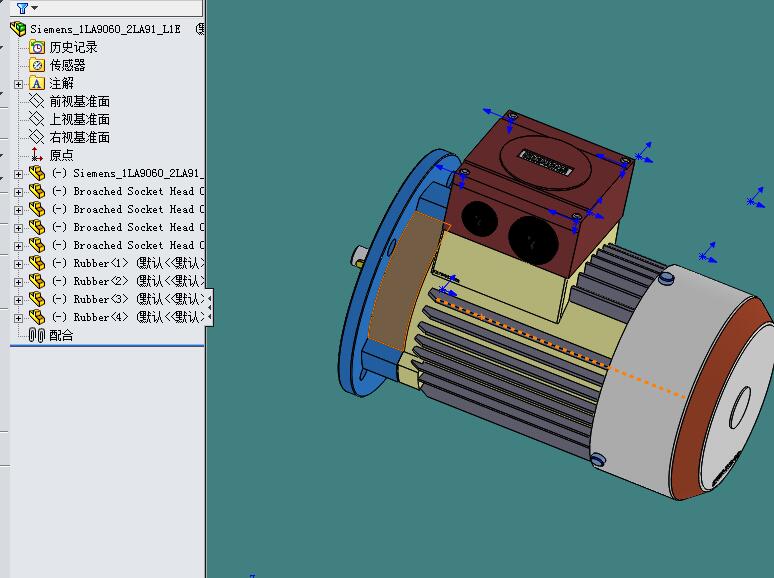Image resolution: width=774 pixels, height=578 pixels.
Task: Select the 传感器 sensors item
Action: (x=67, y=65)
